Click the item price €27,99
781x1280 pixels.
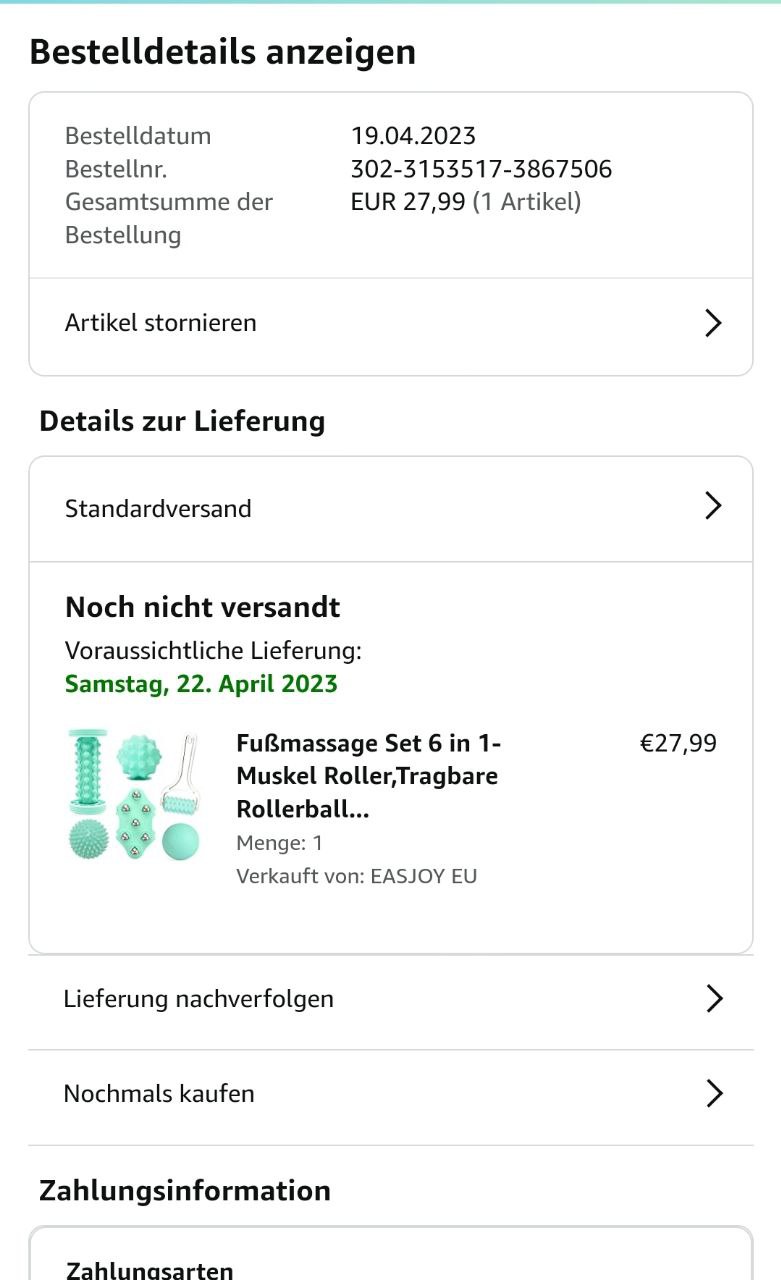coord(678,743)
